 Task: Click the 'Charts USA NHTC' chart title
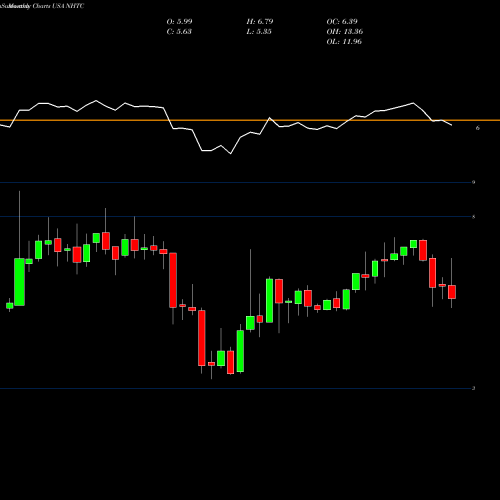click(58, 6)
